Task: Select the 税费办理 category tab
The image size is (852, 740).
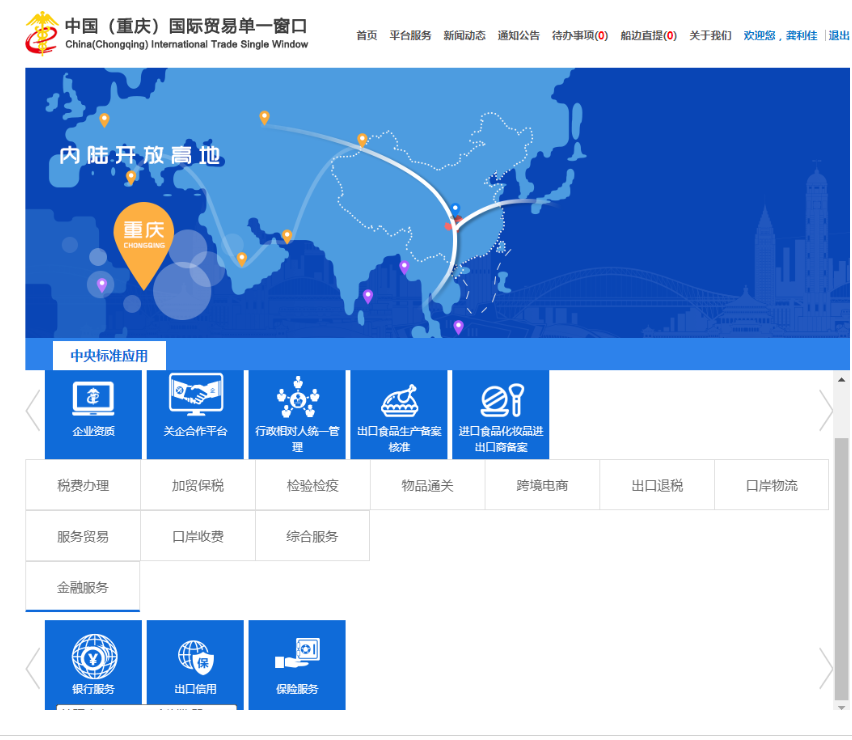Action: pyautogui.click(x=83, y=485)
